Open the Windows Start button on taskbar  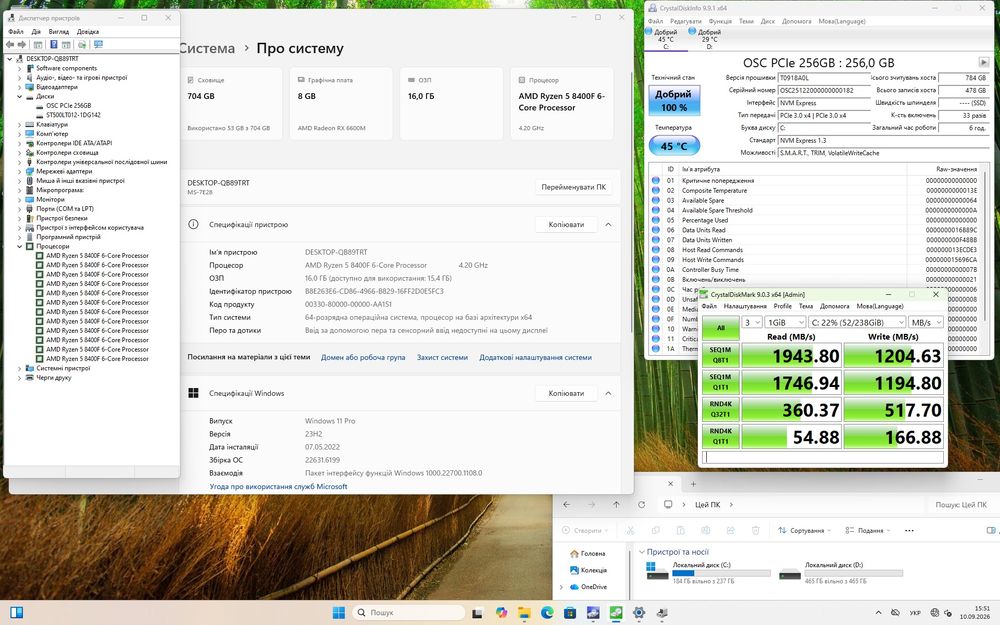point(339,613)
